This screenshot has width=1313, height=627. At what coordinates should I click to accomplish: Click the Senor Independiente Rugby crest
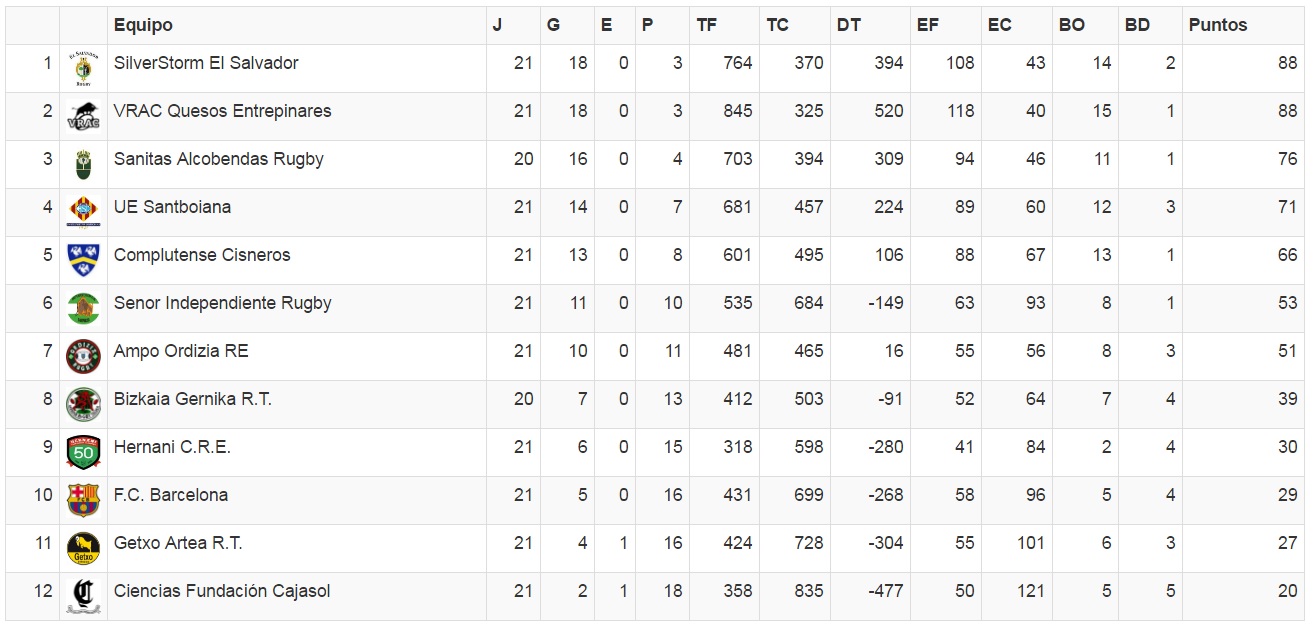click(83, 308)
